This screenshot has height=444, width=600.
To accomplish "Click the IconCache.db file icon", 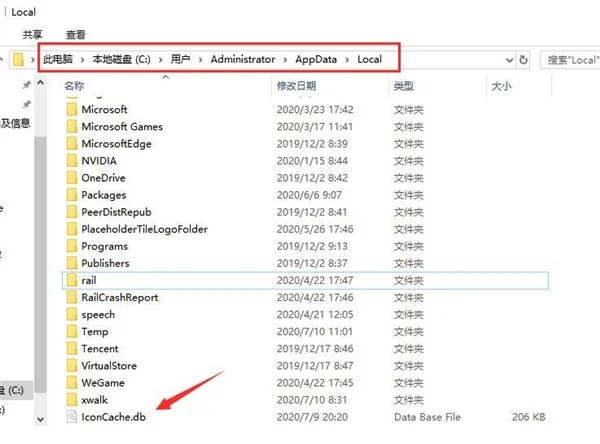I will pos(72,417).
